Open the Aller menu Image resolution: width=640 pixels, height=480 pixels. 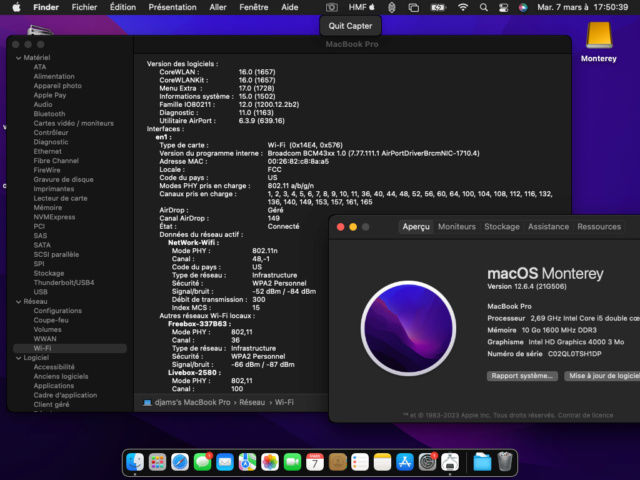click(218, 7)
